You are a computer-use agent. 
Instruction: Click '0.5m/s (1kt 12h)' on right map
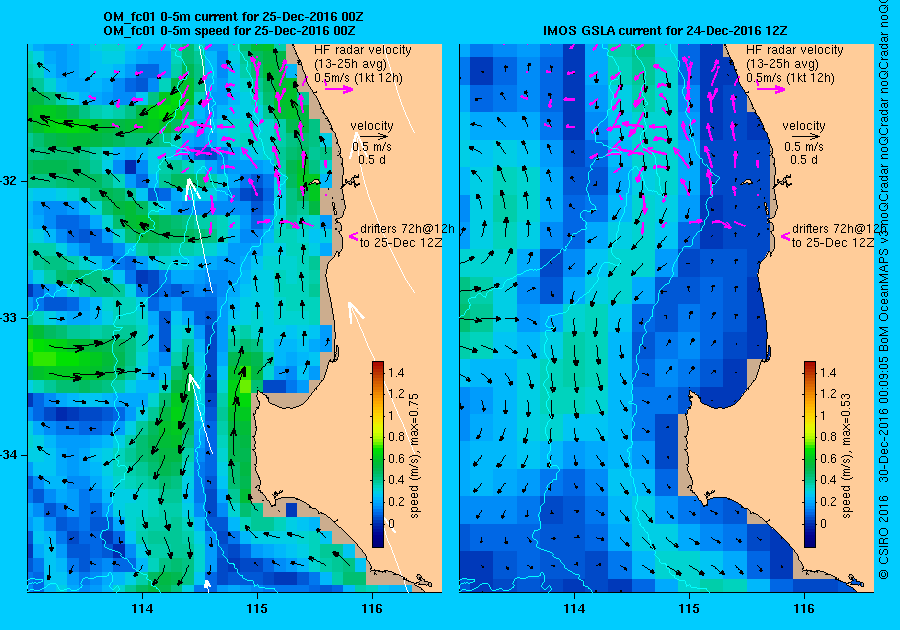tap(790, 77)
